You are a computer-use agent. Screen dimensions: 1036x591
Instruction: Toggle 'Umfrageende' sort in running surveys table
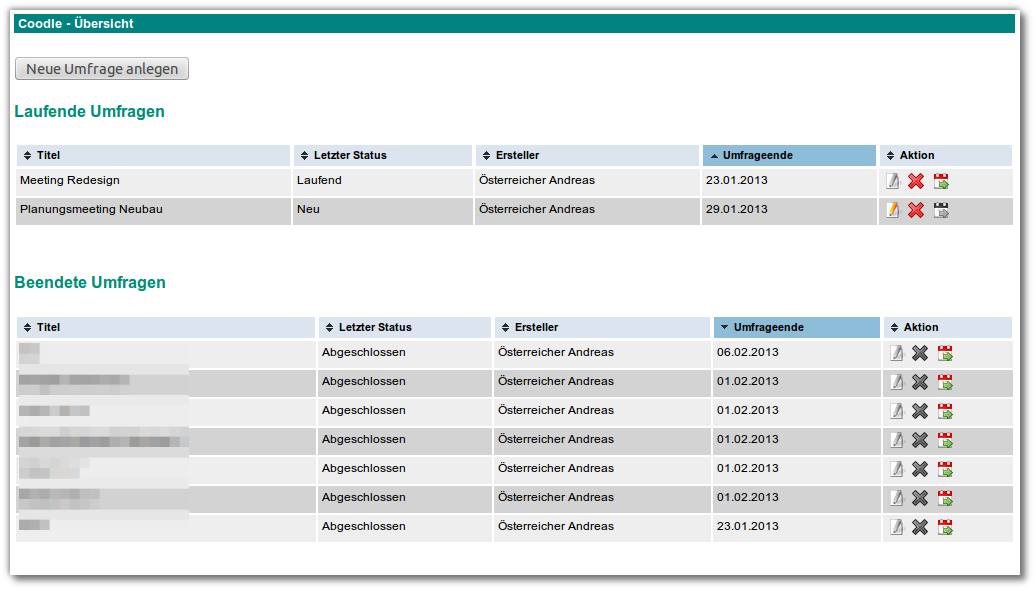click(x=757, y=155)
